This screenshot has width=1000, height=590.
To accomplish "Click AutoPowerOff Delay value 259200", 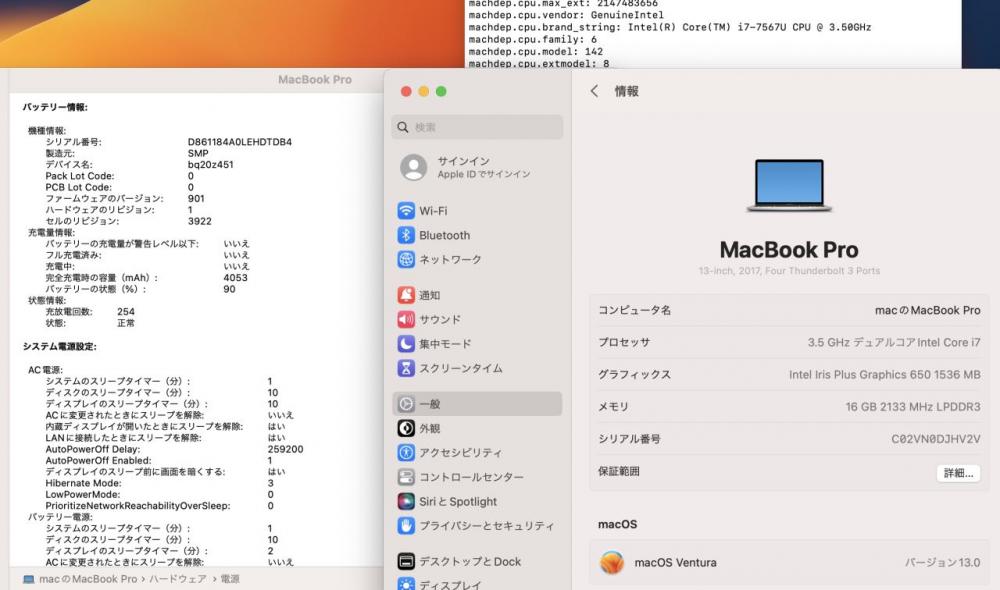I will tap(285, 449).
